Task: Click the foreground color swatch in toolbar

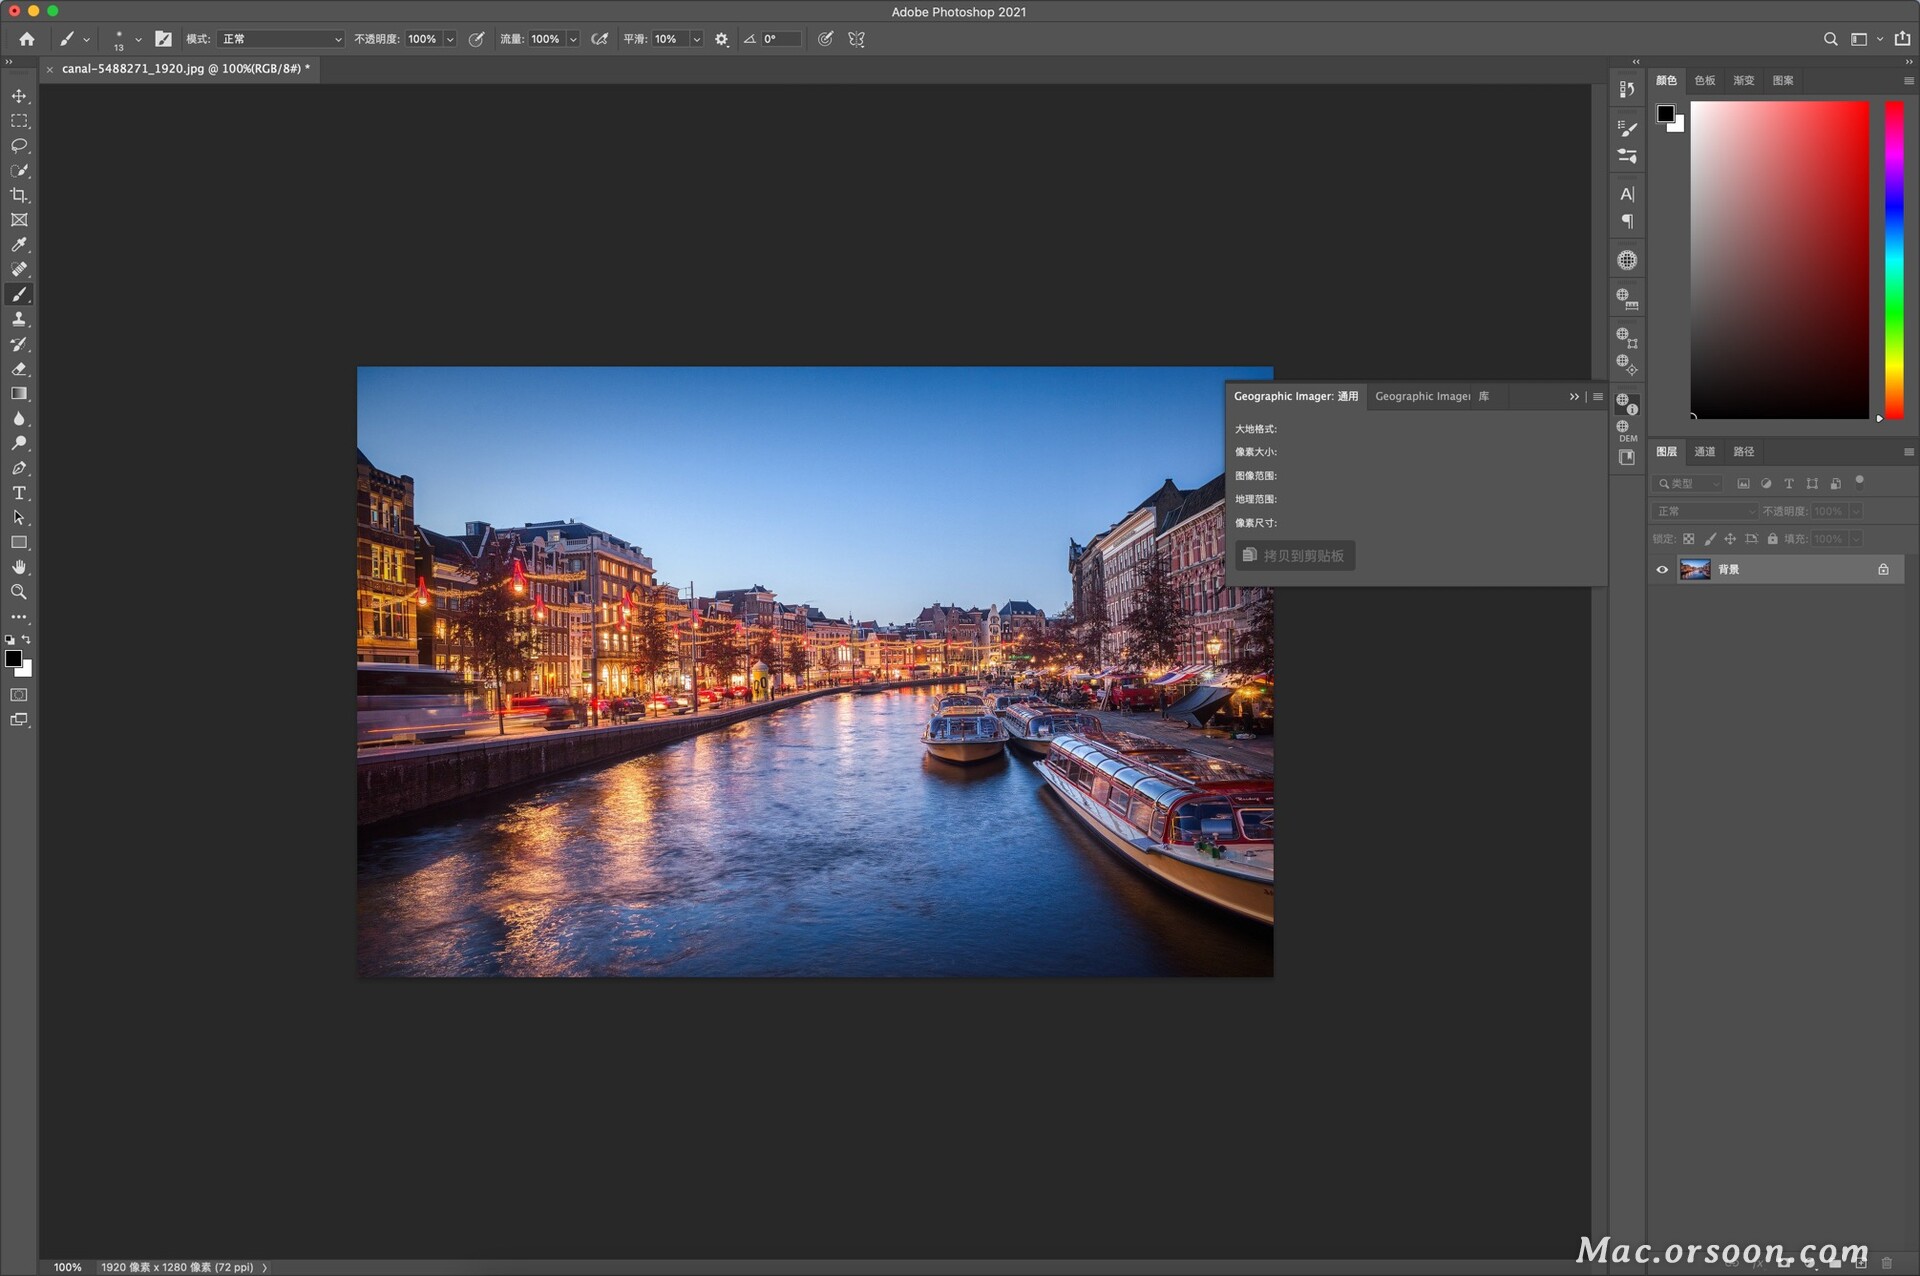Action: point(13,658)
